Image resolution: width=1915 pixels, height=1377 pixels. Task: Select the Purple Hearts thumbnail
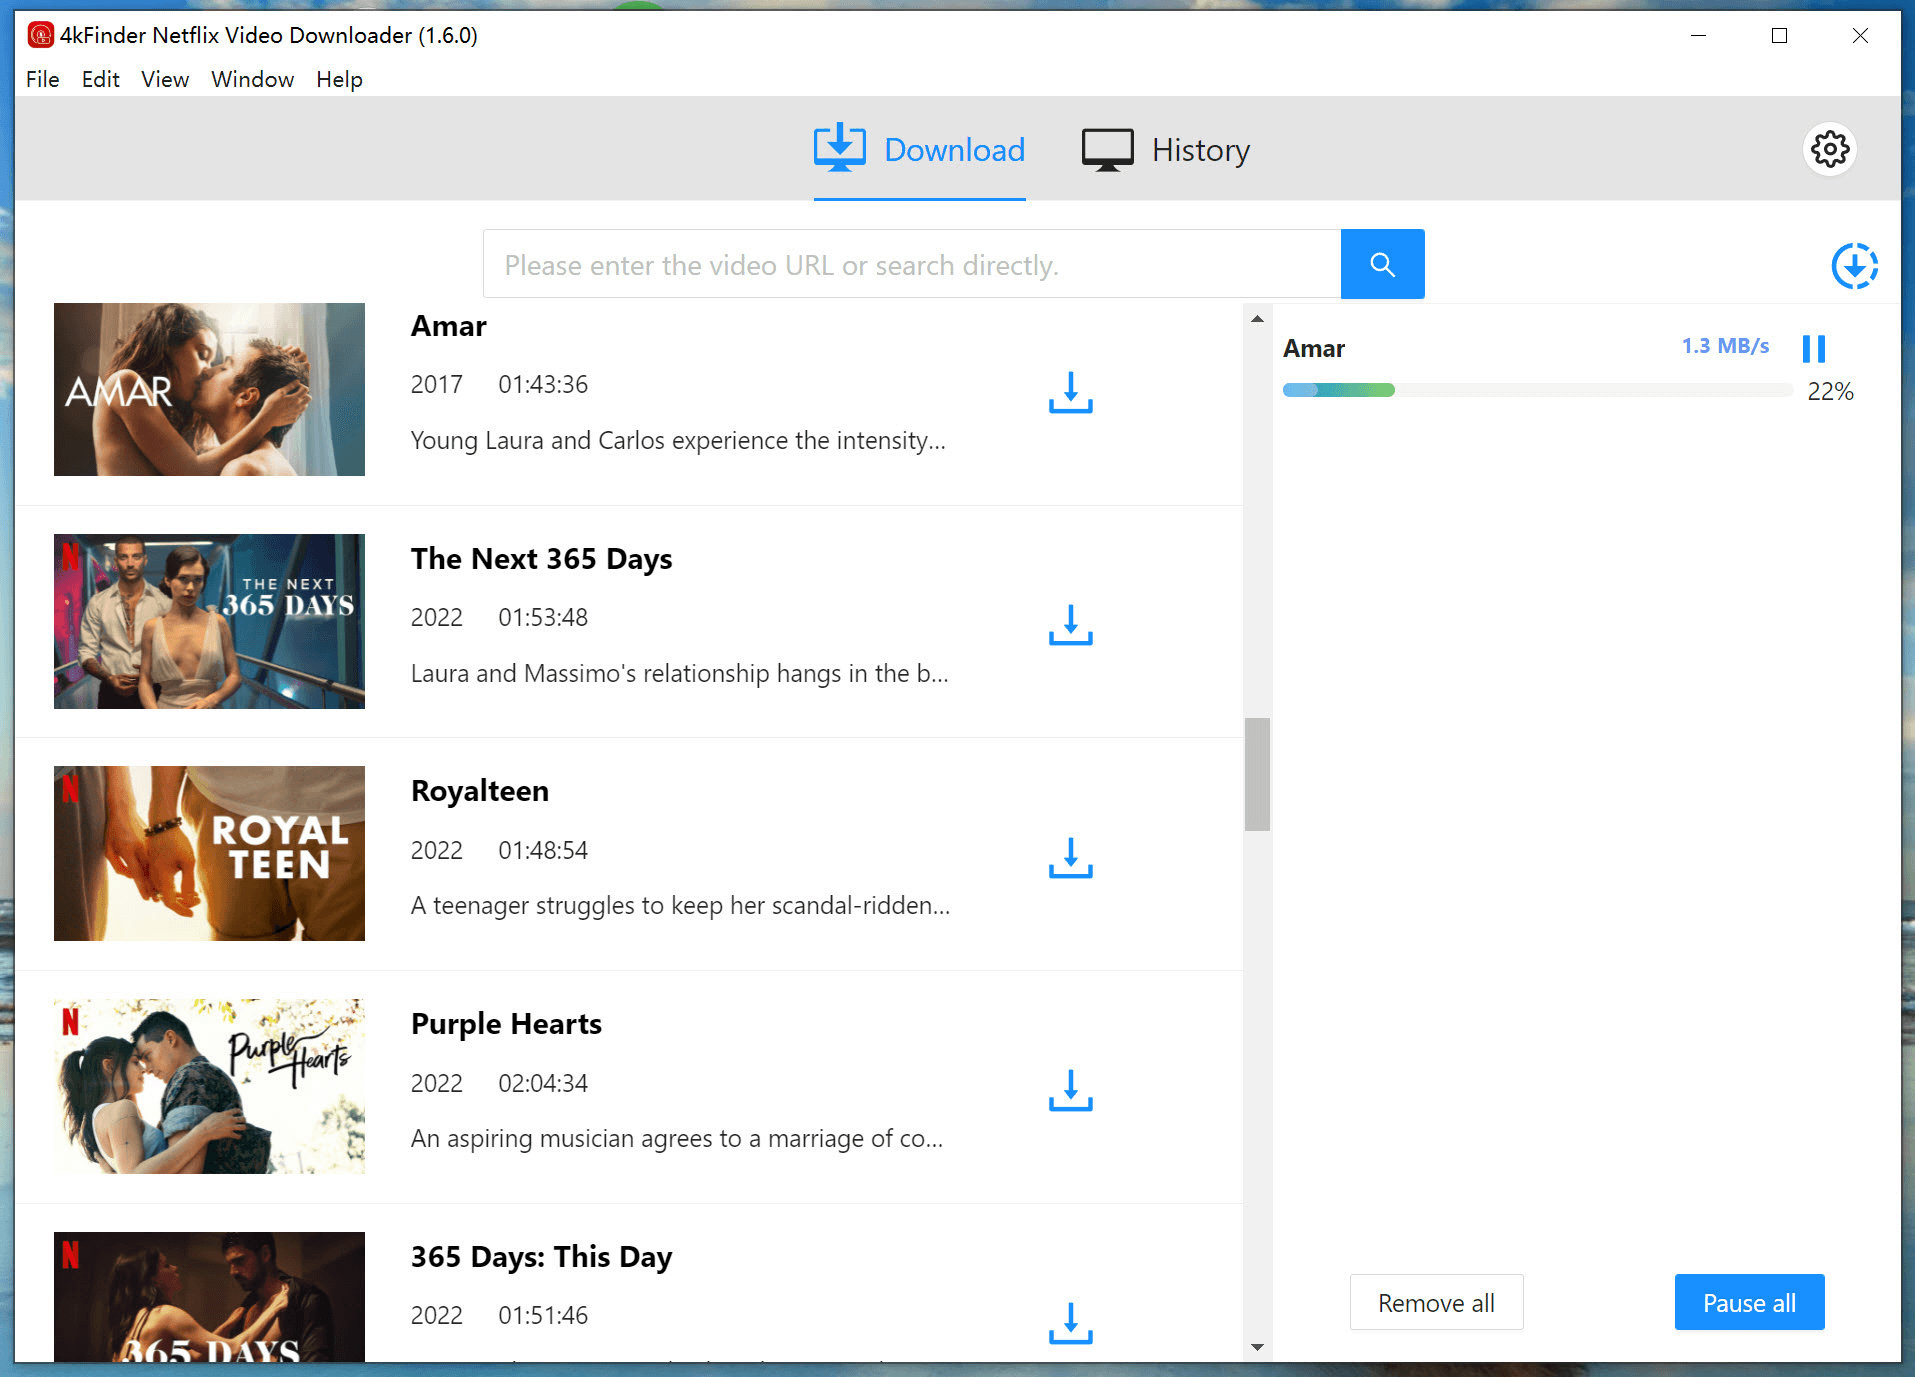pyautogui.click(x=209, y=1086)
